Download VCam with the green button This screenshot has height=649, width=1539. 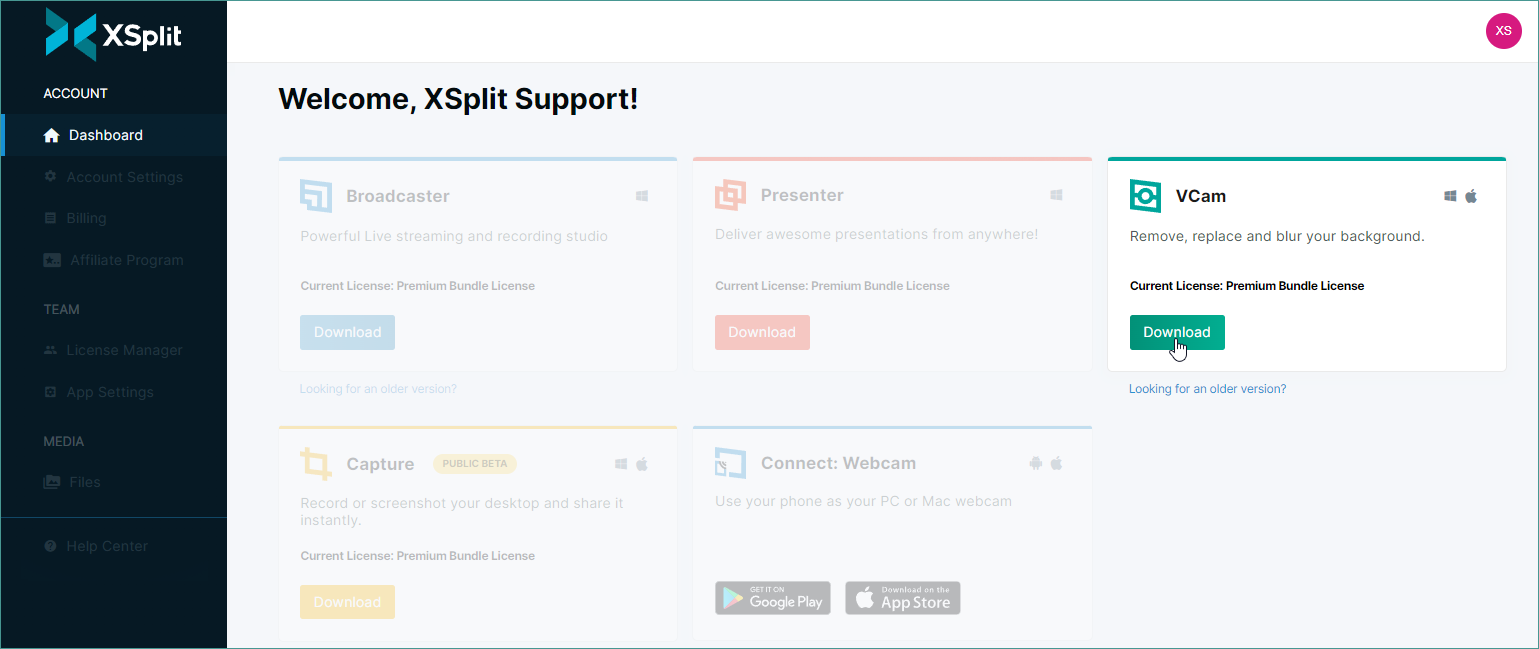click(1177, 332)
